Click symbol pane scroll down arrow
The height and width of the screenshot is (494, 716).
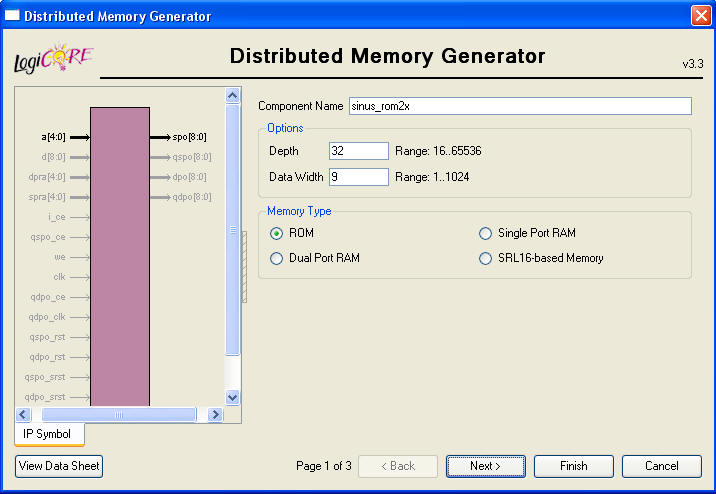pyautogui.click(x=232, y=397)
